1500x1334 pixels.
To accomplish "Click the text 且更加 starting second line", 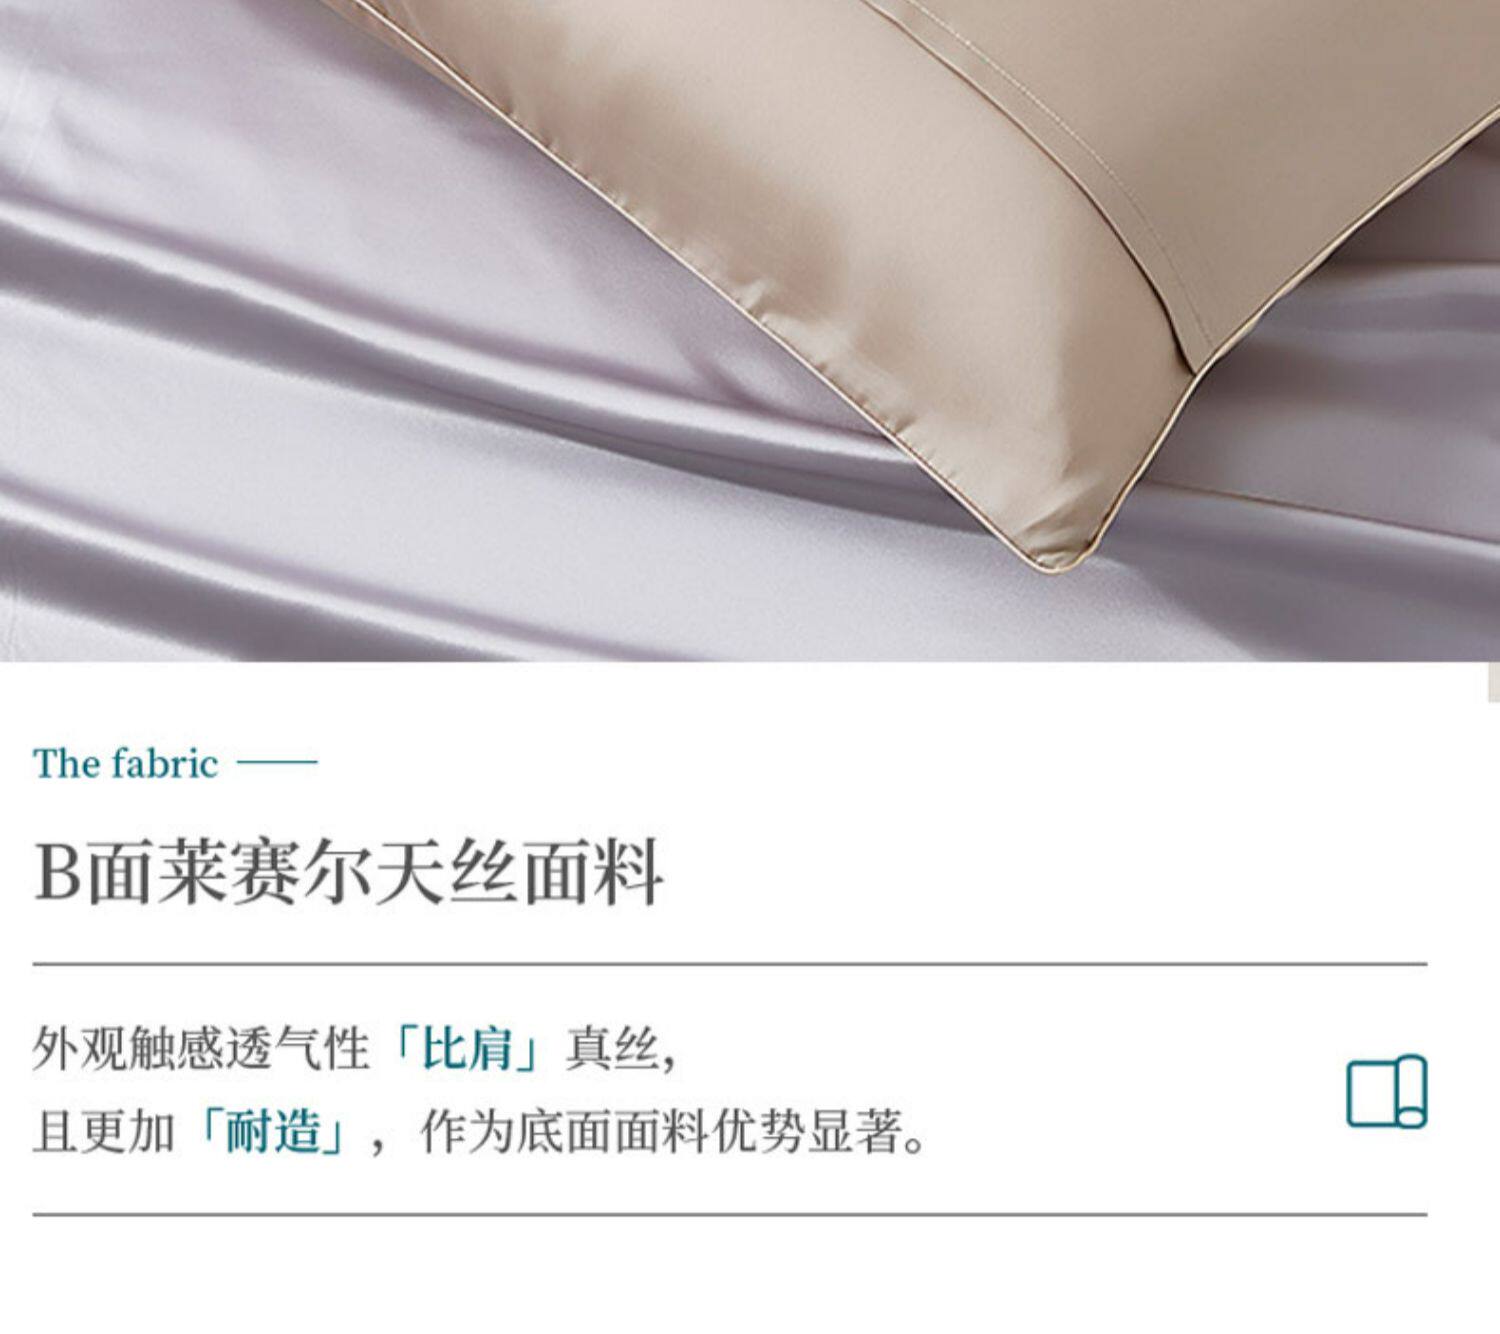I will point(104,1132).
